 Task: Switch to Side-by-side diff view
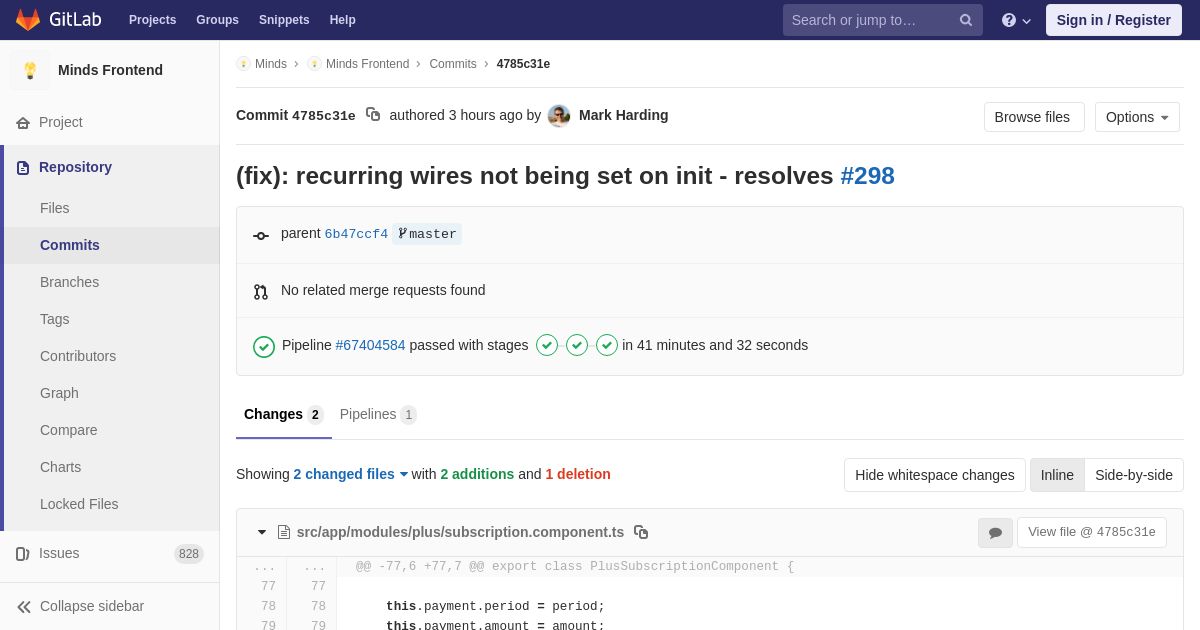[x=1134, y=475]
